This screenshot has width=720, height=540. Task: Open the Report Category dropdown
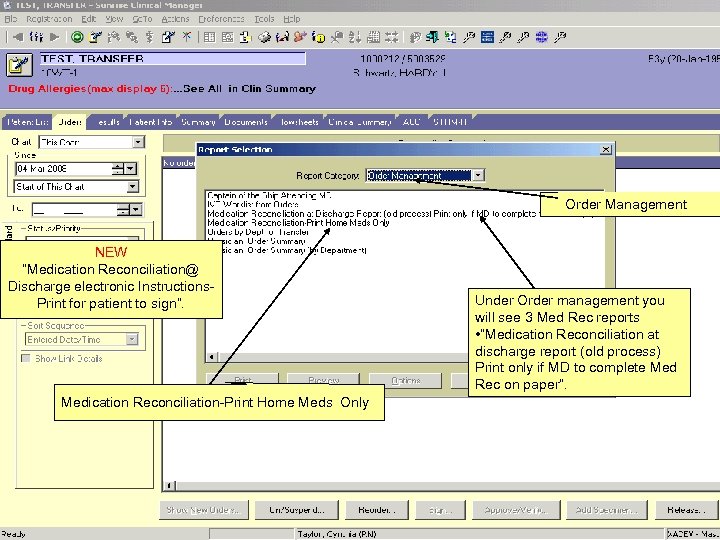click(478, 175)
